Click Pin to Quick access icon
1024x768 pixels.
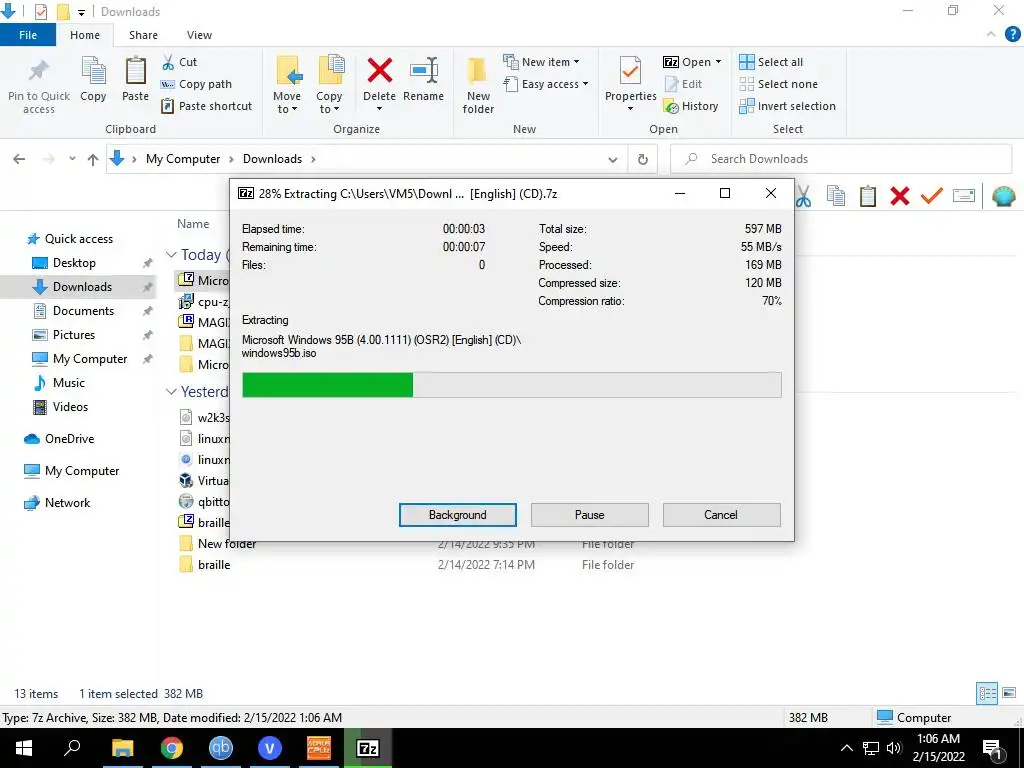click(x=39, y=71)
